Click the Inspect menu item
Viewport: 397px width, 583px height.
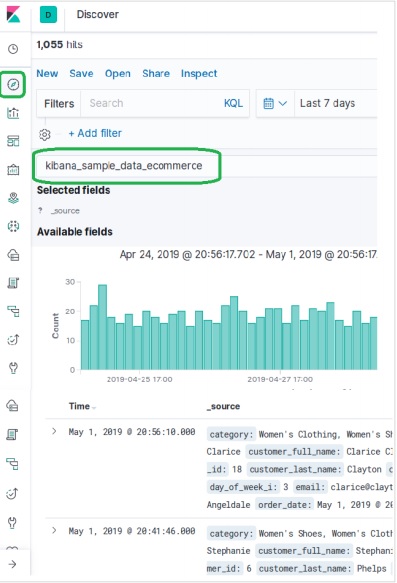click(199, 74)
